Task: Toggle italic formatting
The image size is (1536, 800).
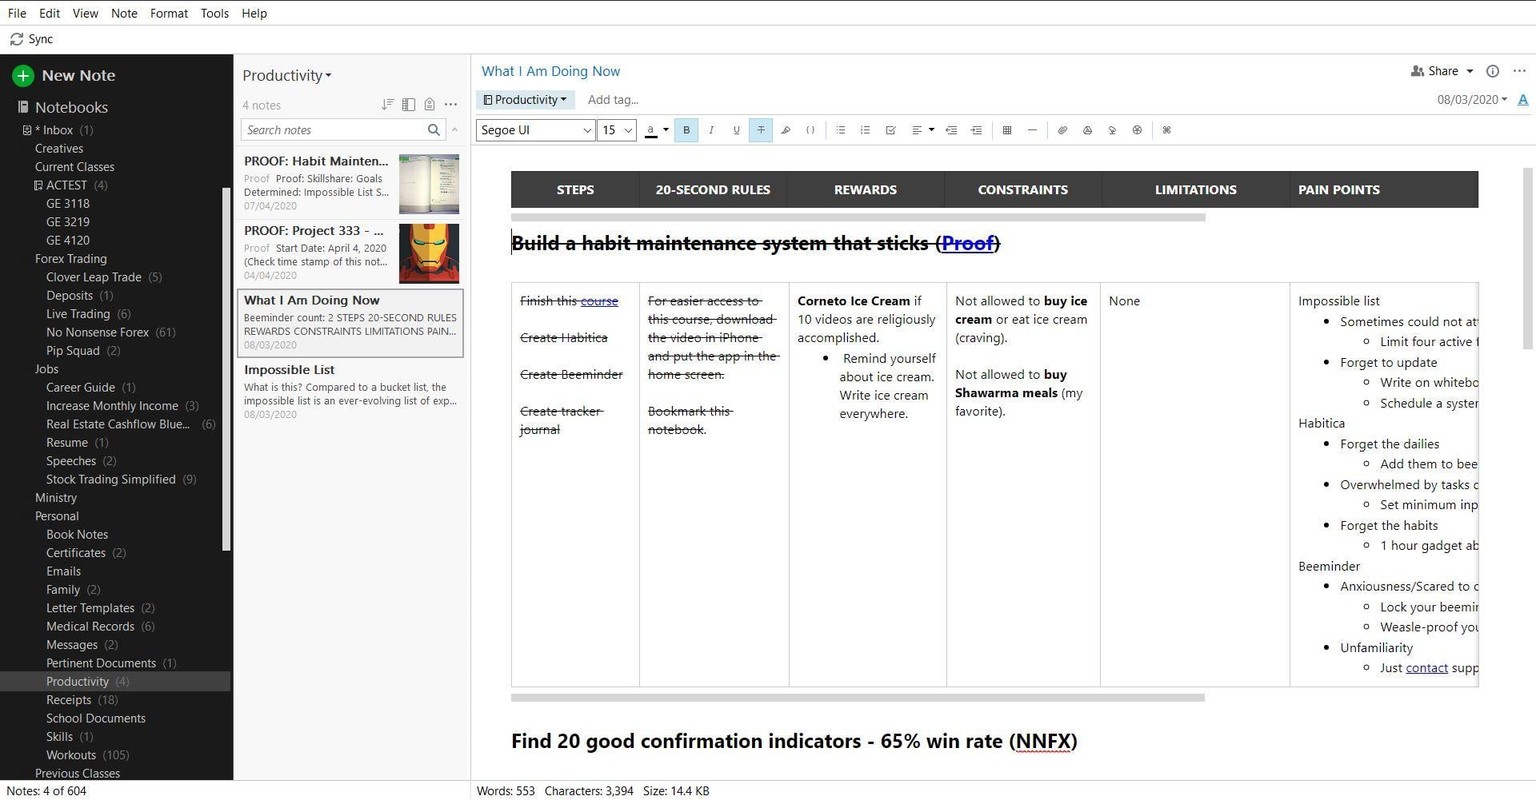Action: (x=711, y=130)
